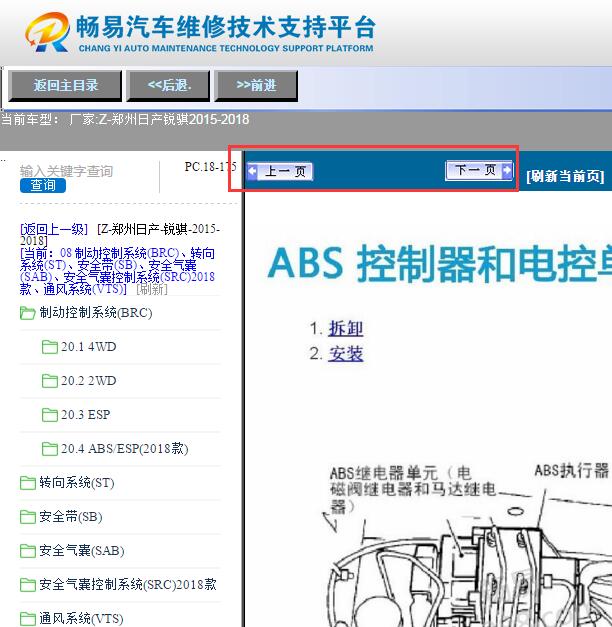Open the 安全气囊控制系统(SRC)2018款 folder icon
This screenshot has height=627, width=612.
click(x=28, y=585)
